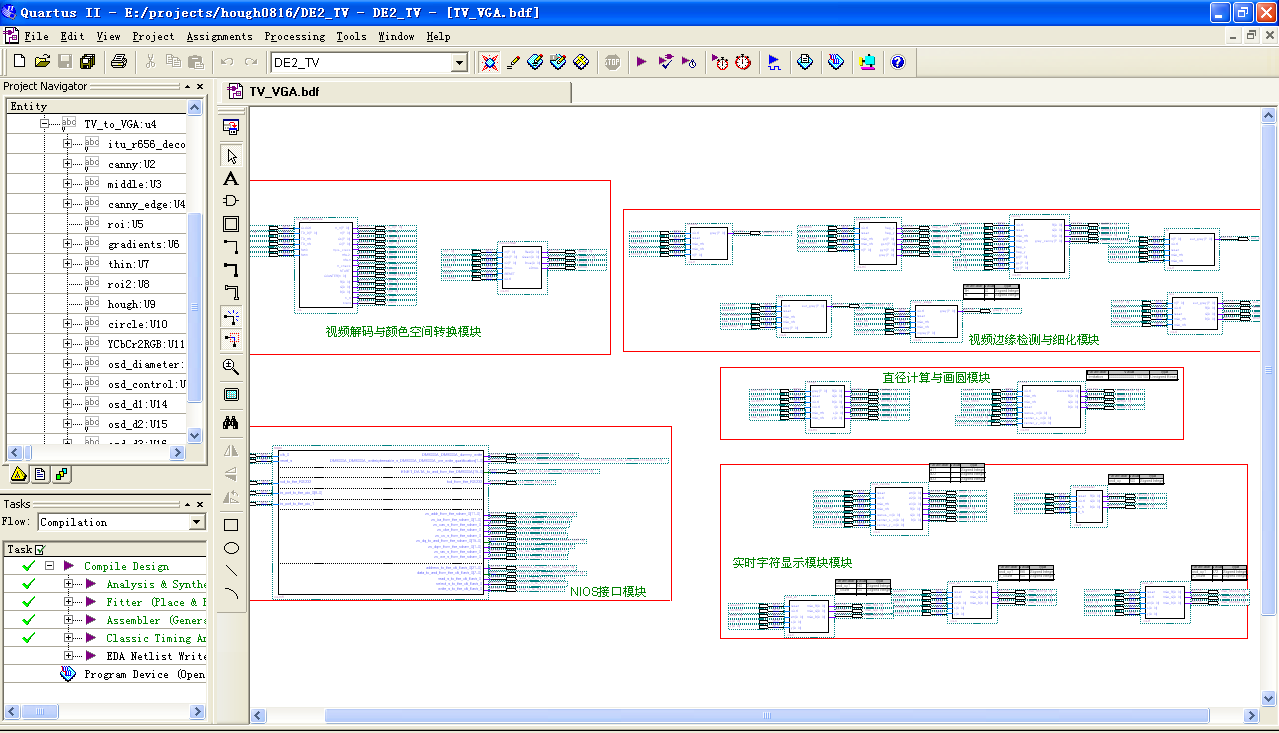Select the Line drawing tool
Image resolution: width=1279 pixels, height=733 pixels.
coord(231,571)
